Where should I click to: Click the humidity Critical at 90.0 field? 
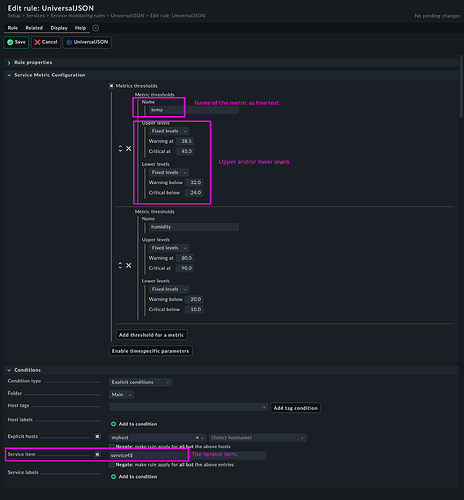coord(185,268)
